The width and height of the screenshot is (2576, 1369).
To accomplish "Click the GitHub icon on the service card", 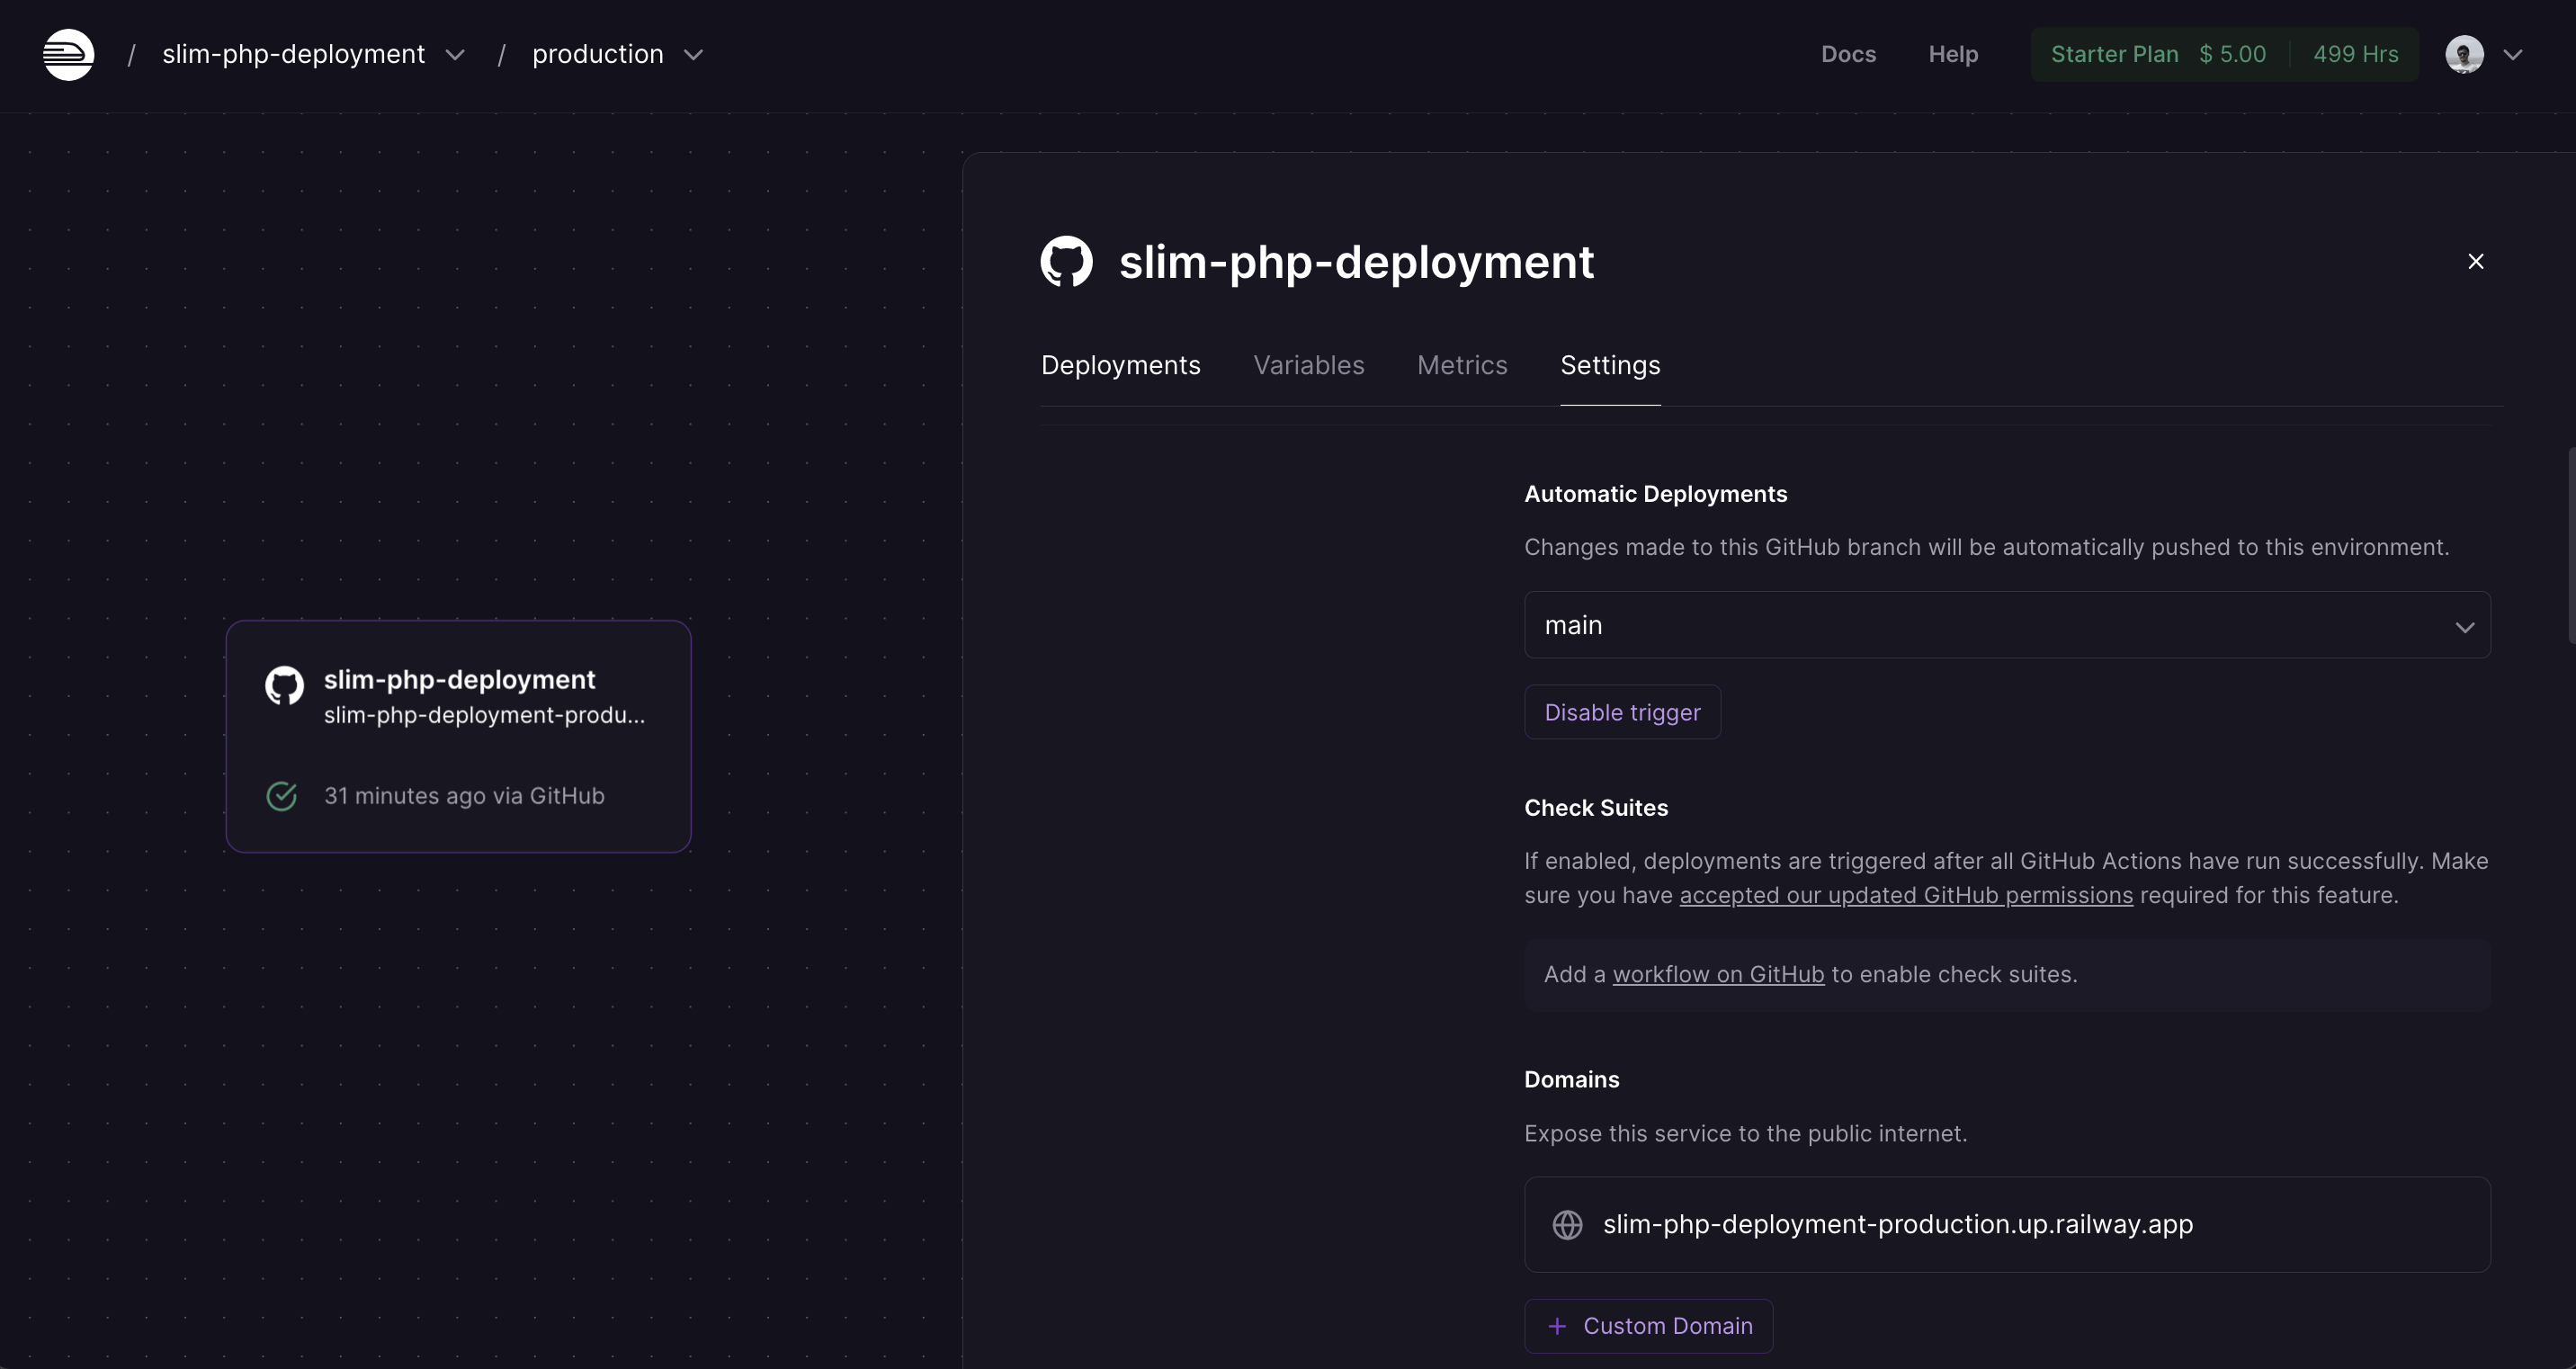I will [x=284, y=686].
